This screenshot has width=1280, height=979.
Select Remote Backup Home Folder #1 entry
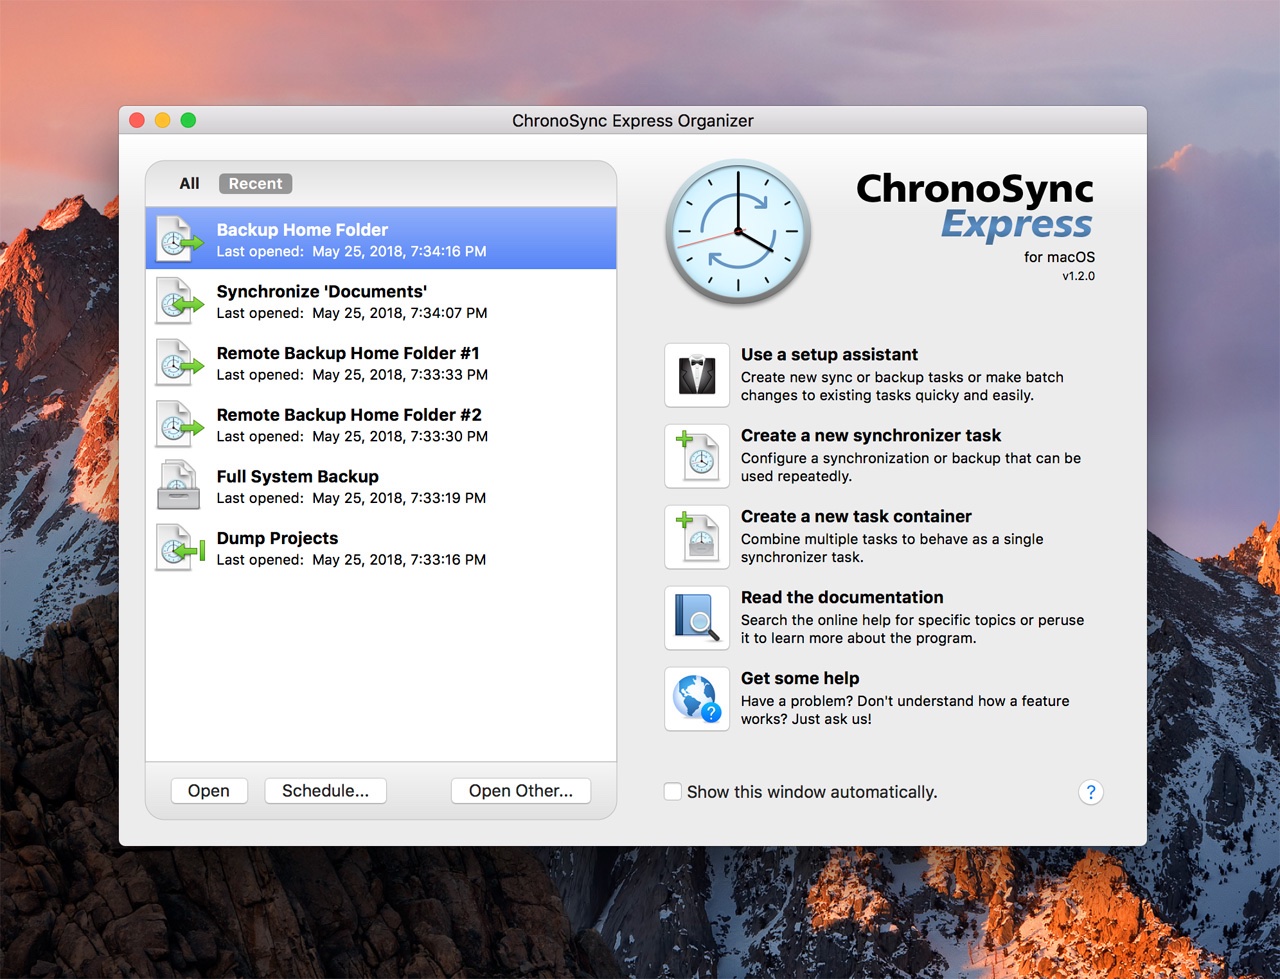pos(380,363)
